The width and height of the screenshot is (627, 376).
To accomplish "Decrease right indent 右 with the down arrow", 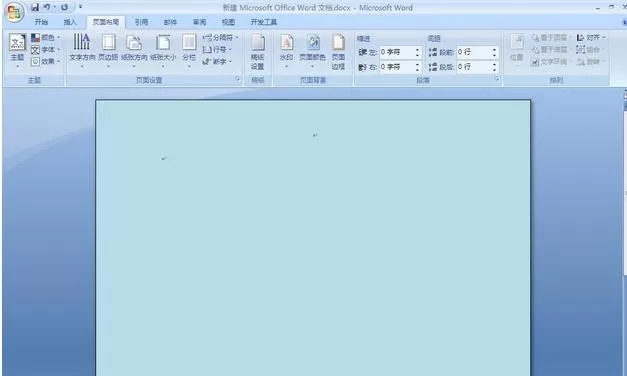I will (417, 70).
